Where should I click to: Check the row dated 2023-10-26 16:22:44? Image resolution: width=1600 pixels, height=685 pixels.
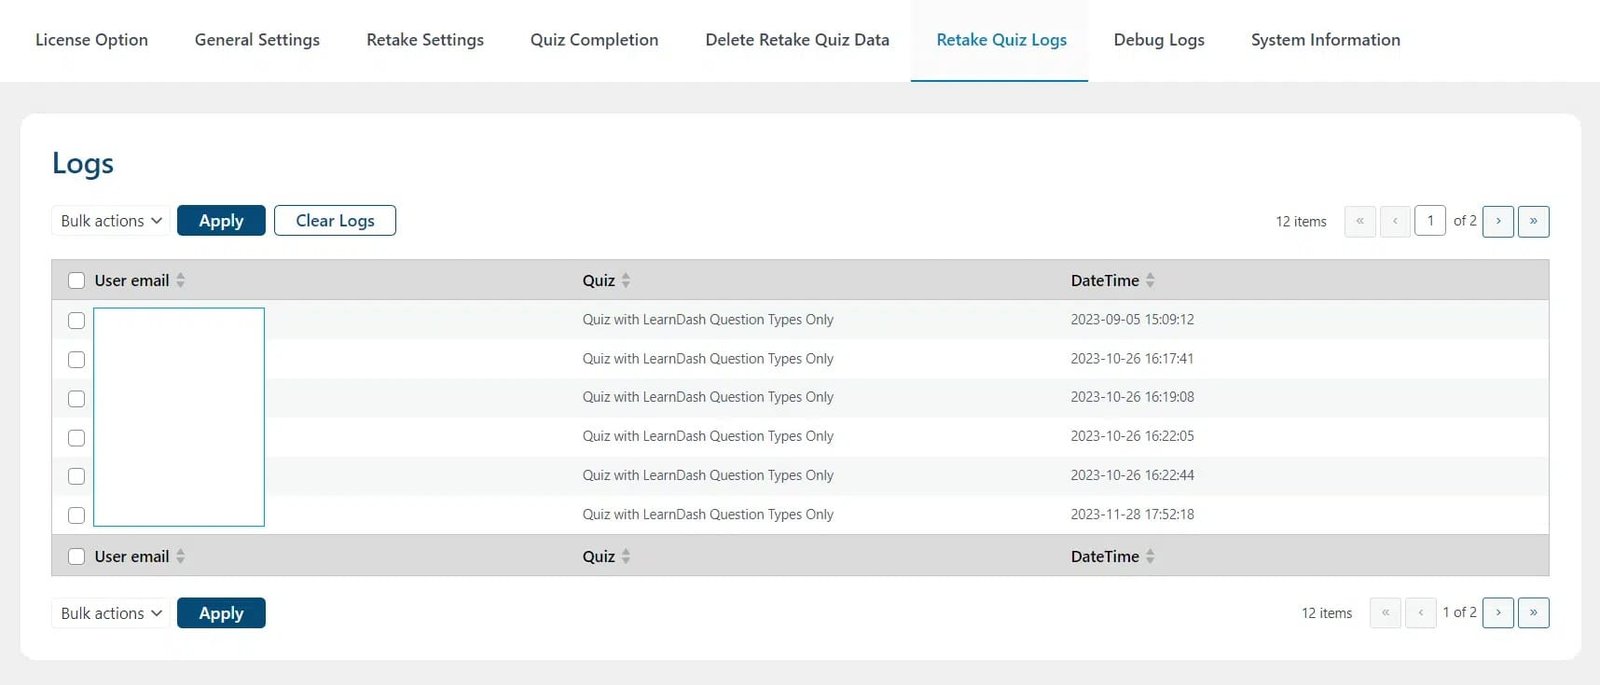(76, 477)
